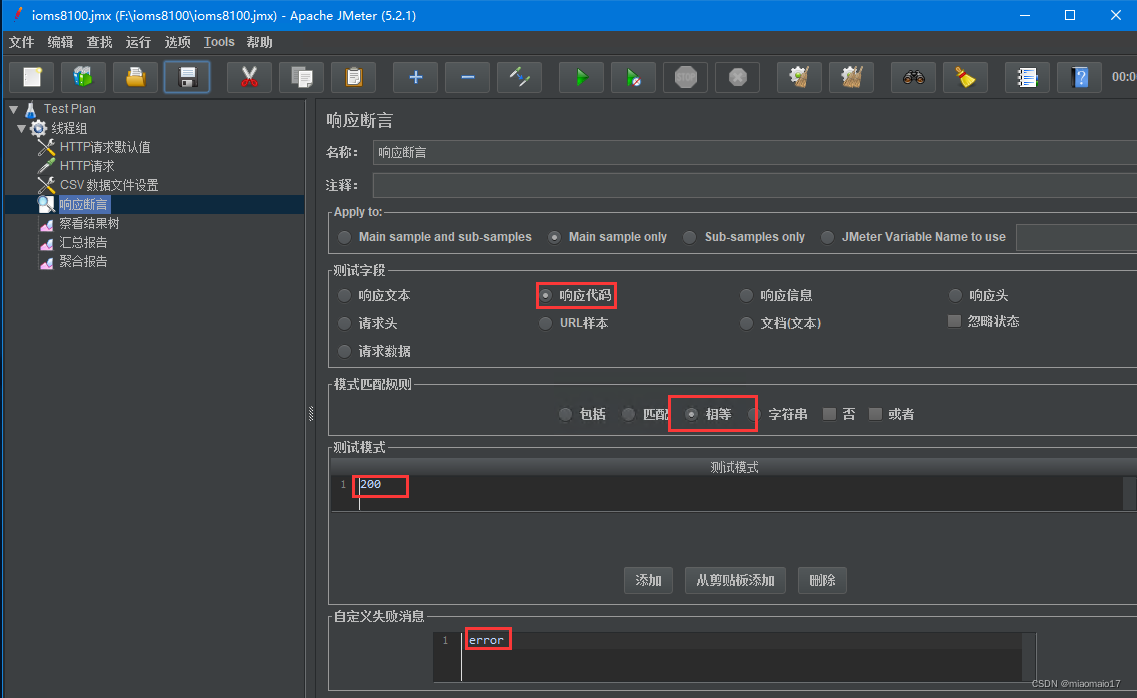Viewport: 1137px width, 698px height.
Task: Select the Test Plan flask icon
Action: 30,109
